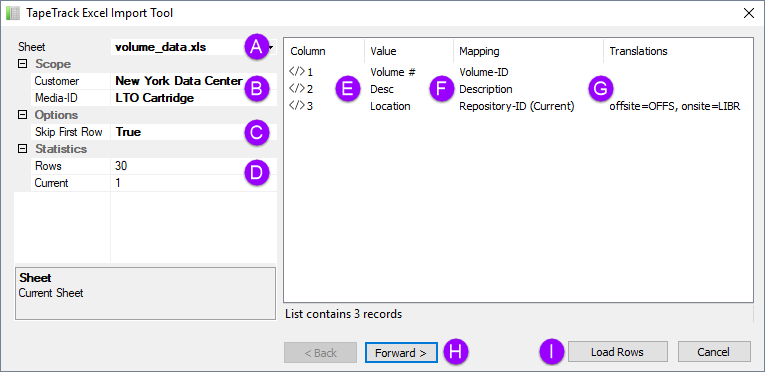
Task: Sort by the Column header
Action: point(308,51)
